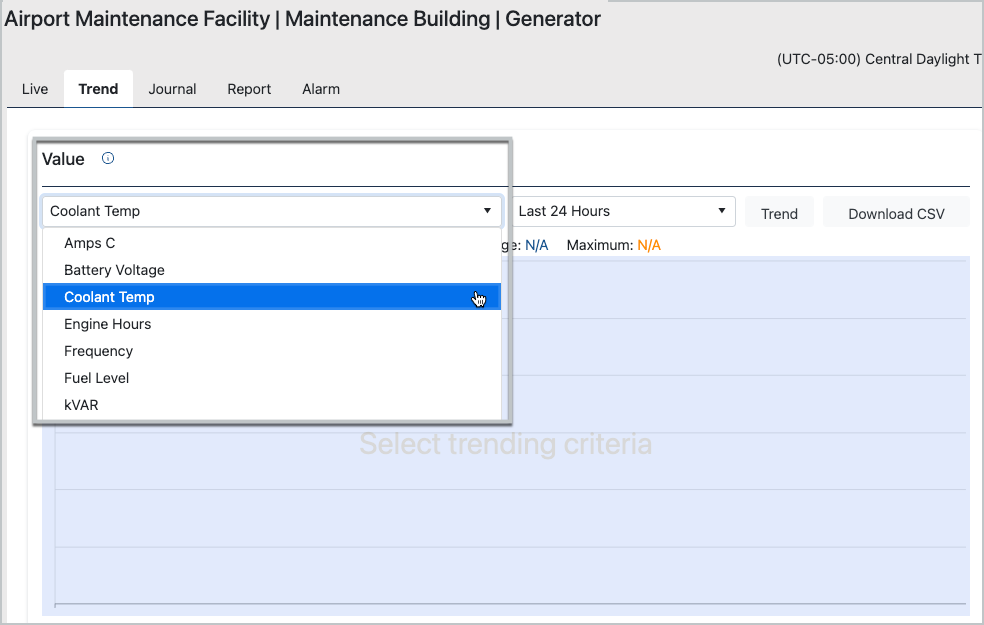The width and height of the screenshot is (984, 625).
Task: Click Download CSV button
Action: 896,213
